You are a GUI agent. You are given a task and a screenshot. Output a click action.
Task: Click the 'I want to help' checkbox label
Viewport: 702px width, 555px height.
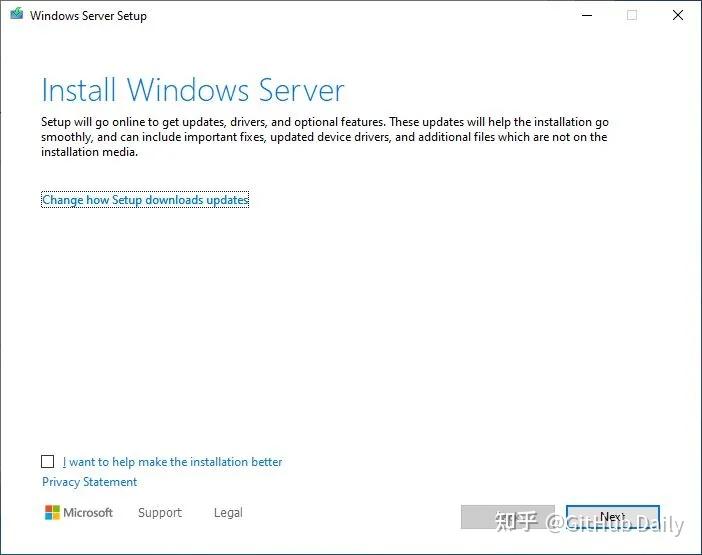pyautogui.click(x=172, y=462)
